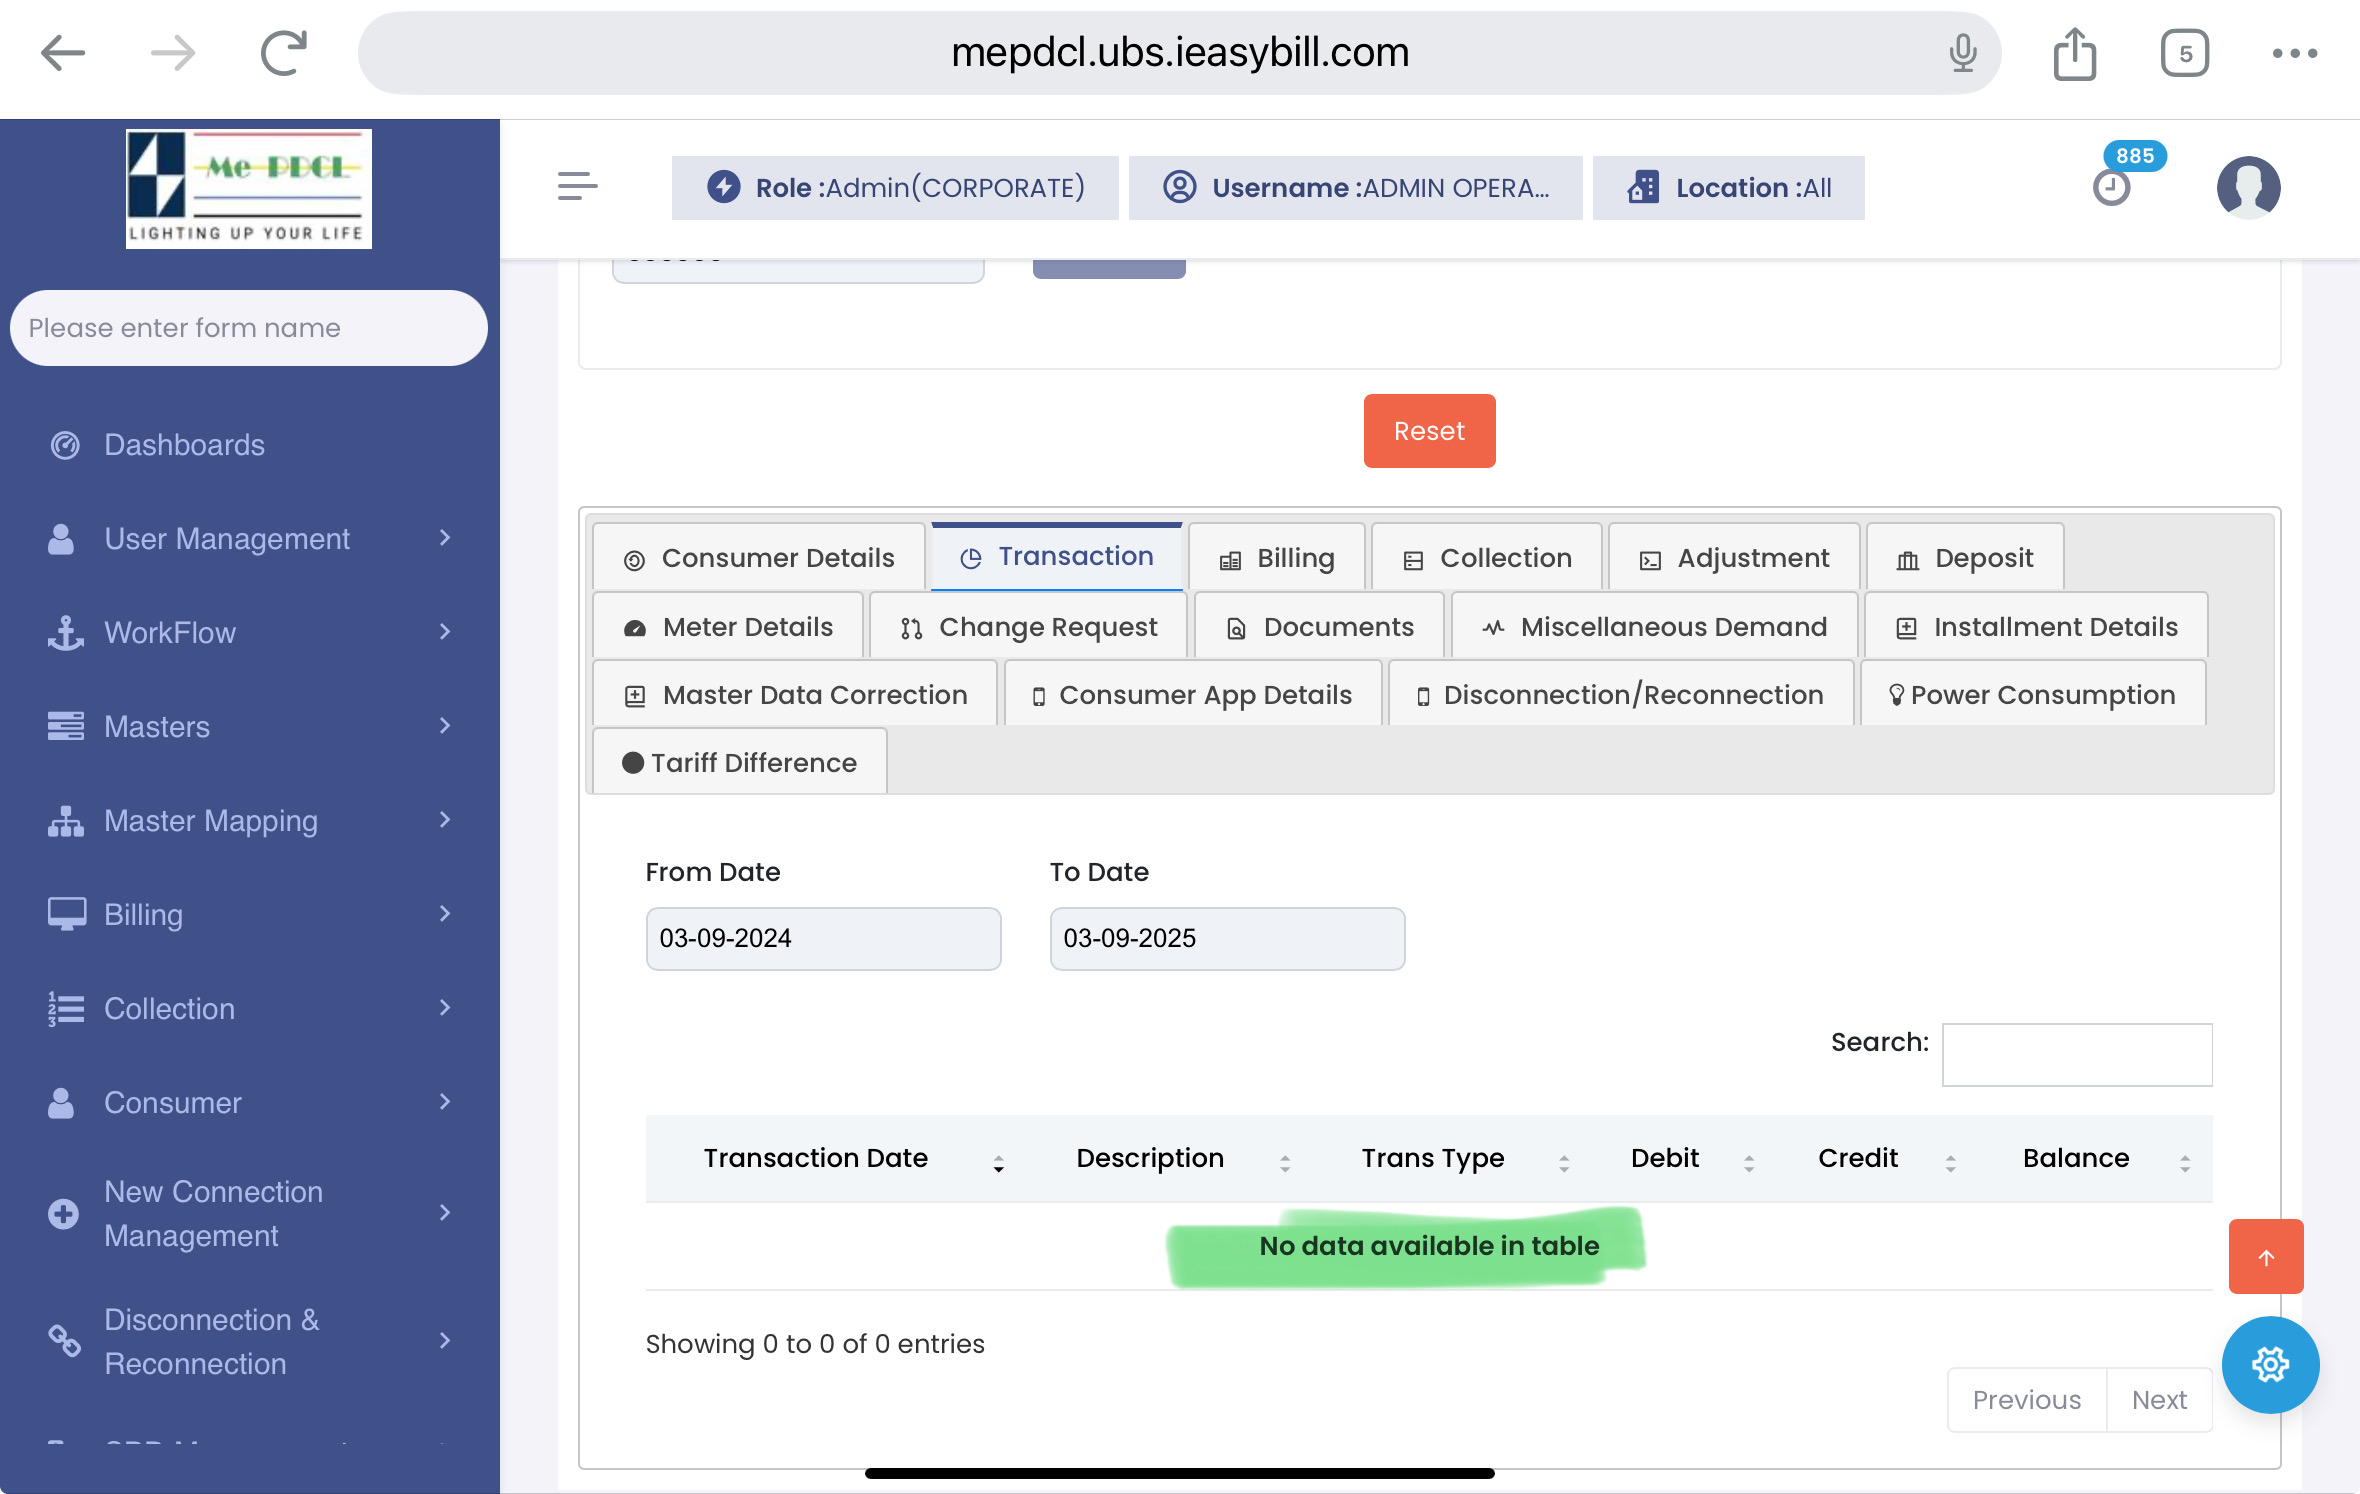The width and height of the screenshot is (2360, 1494).
Task: Click the microphone icon in address bar
Action: 1963,53
